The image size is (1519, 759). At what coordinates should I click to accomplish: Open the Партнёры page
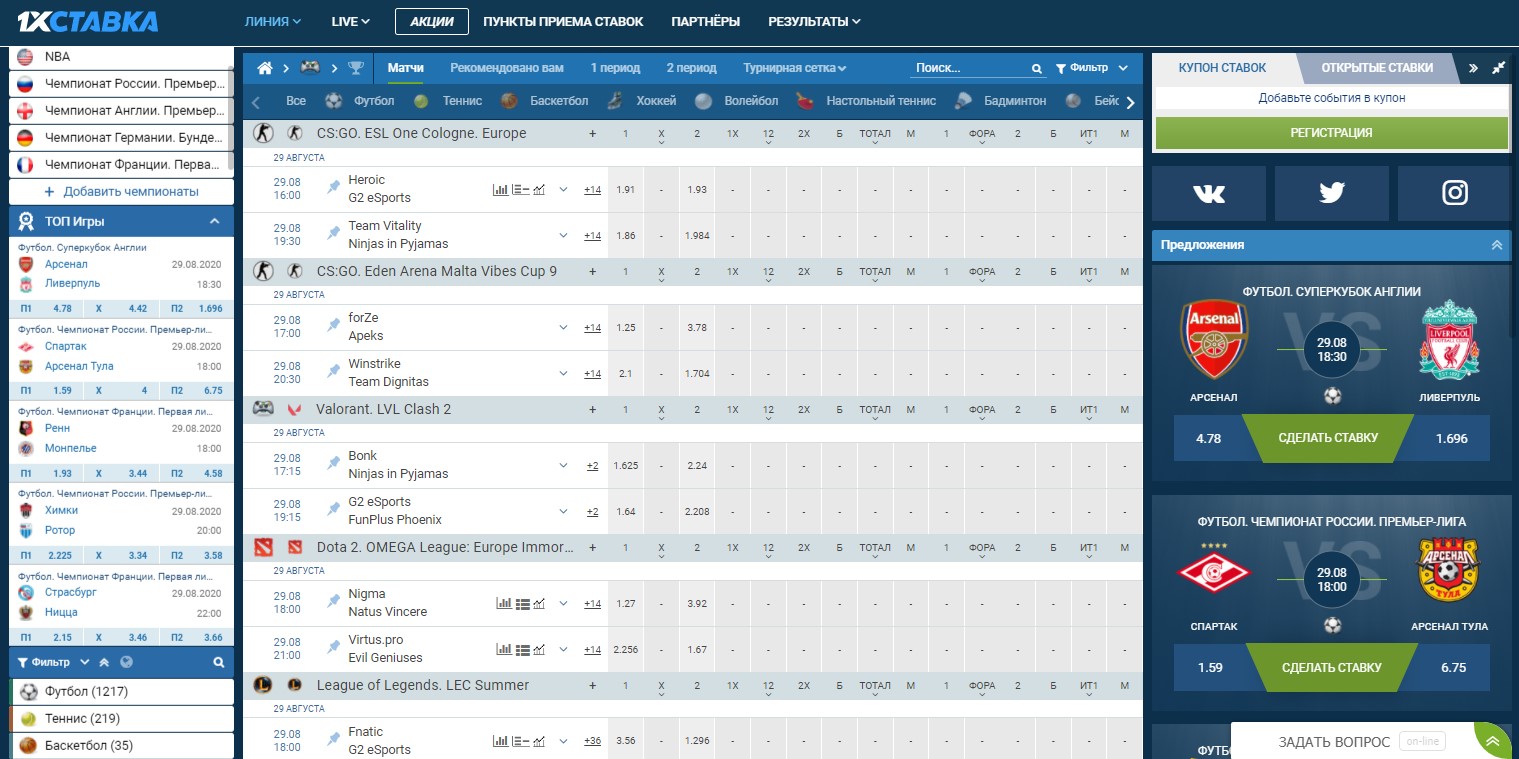pos(706,21)
